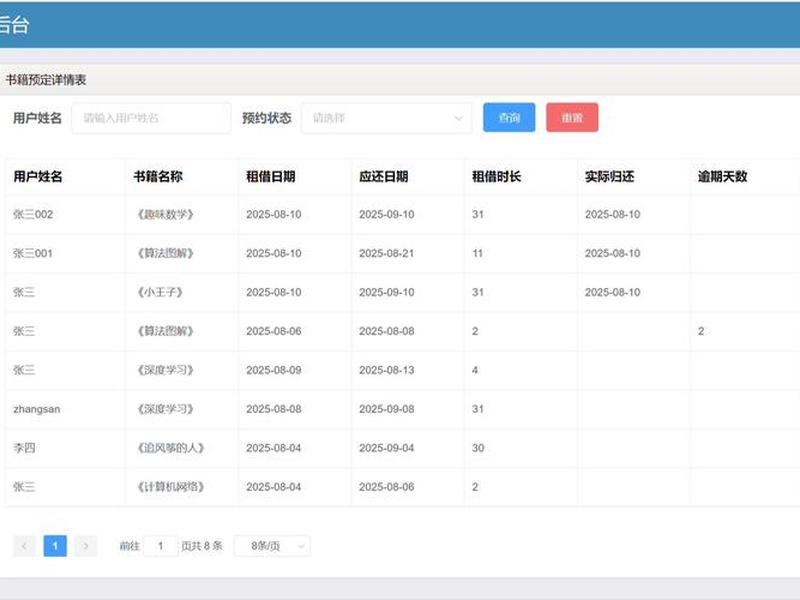The height and width of the screenshot is (600, 800).
Task: Click the 页共 8 条 total count text
Action: [202, 546]
